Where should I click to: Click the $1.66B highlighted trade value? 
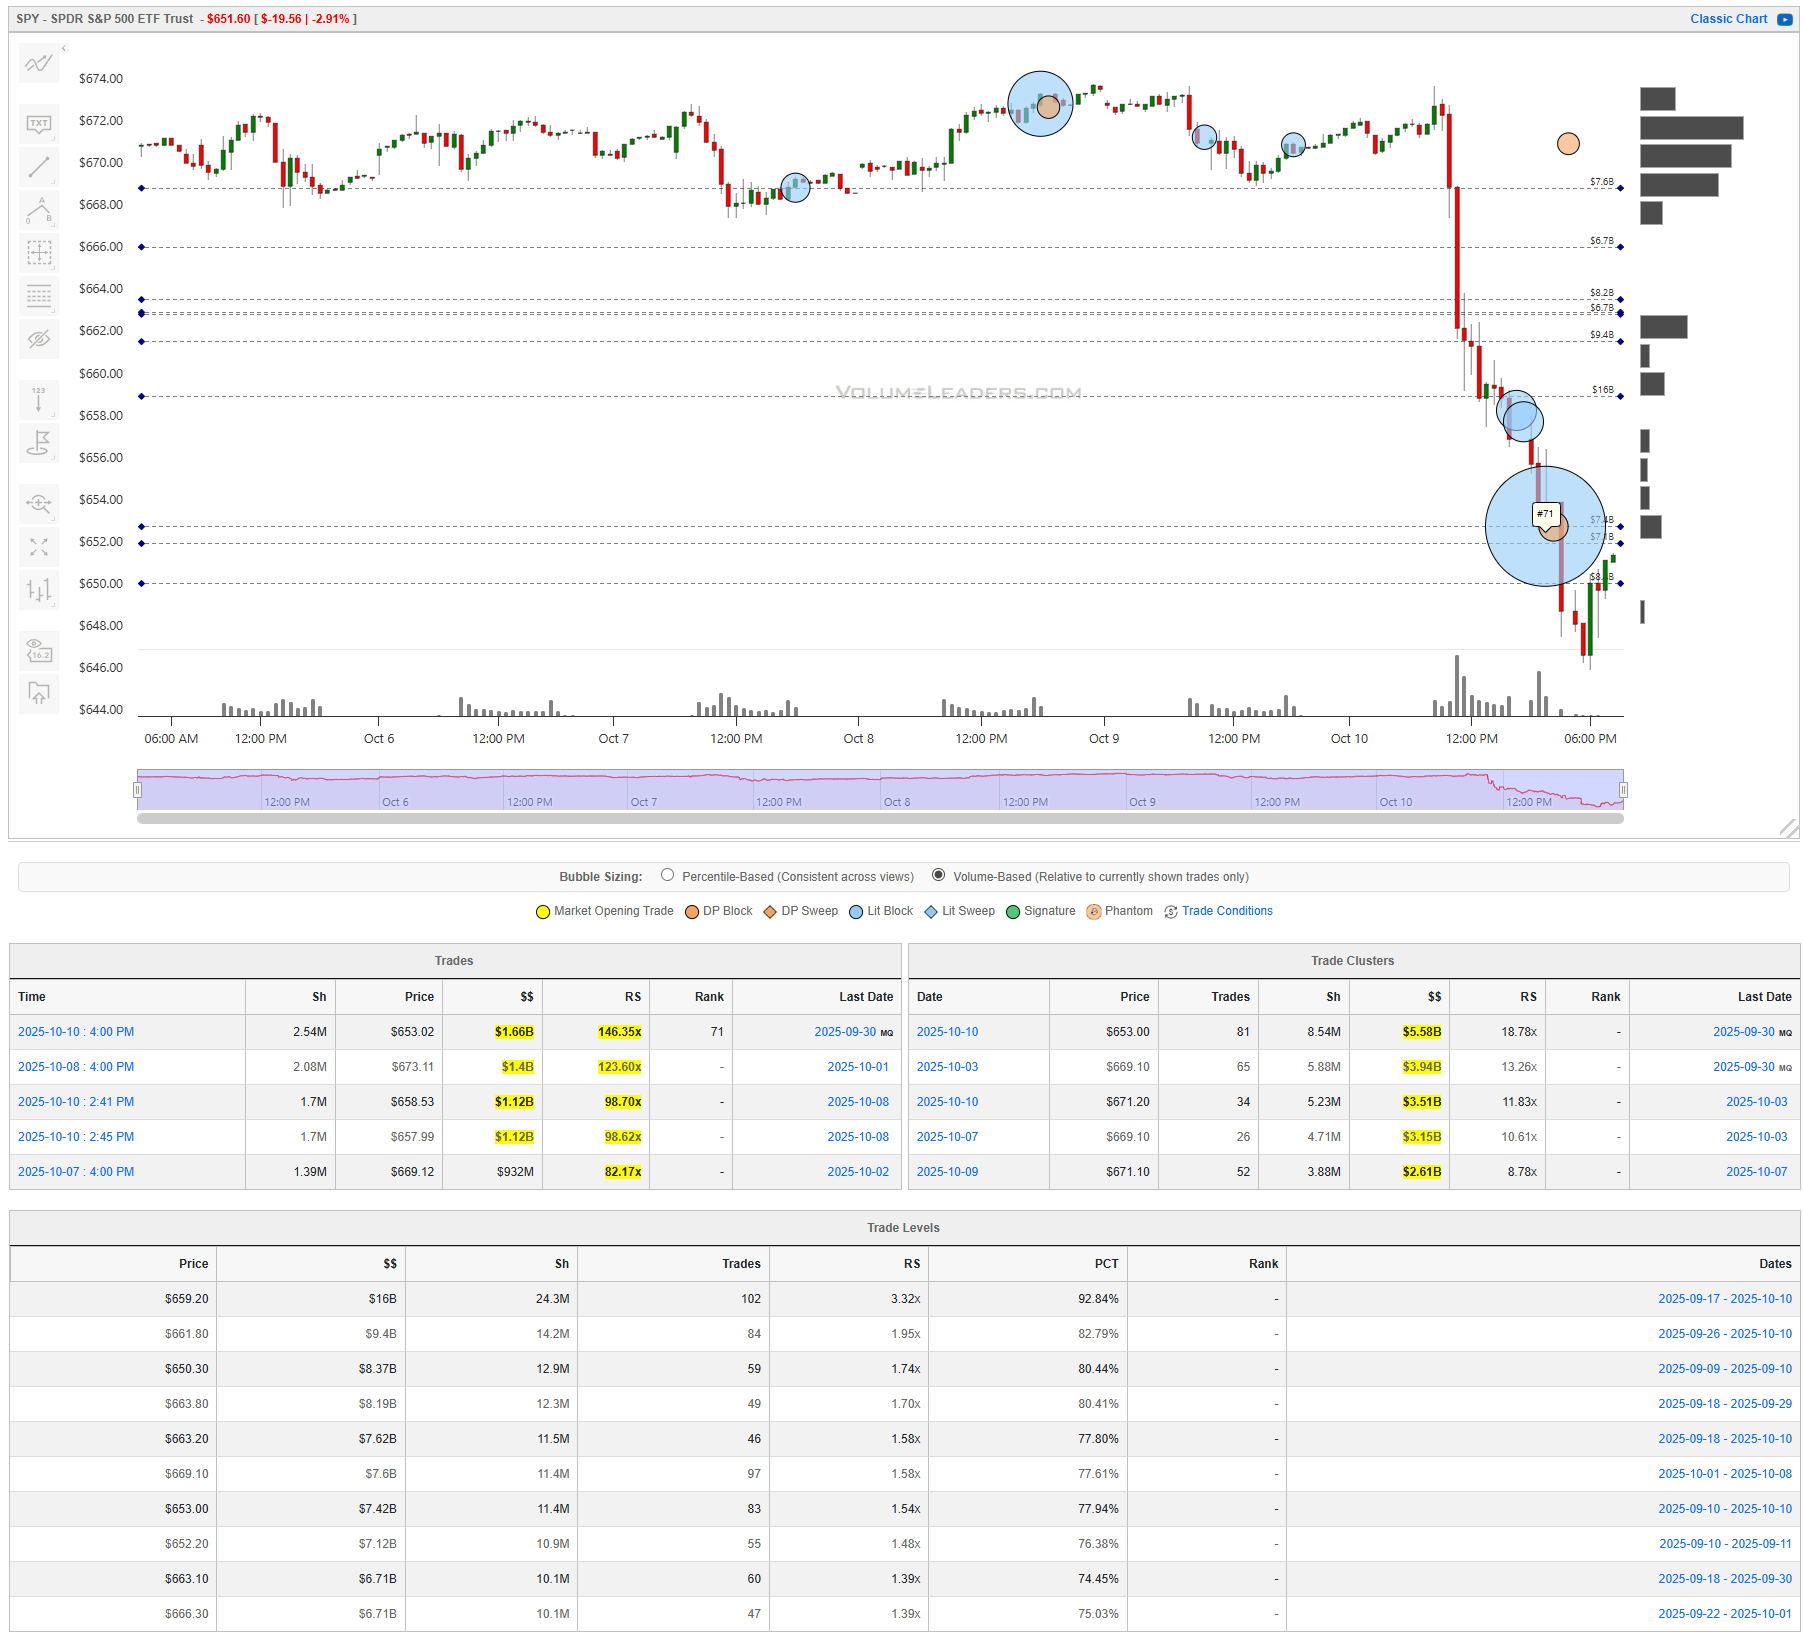(514, 1032)
